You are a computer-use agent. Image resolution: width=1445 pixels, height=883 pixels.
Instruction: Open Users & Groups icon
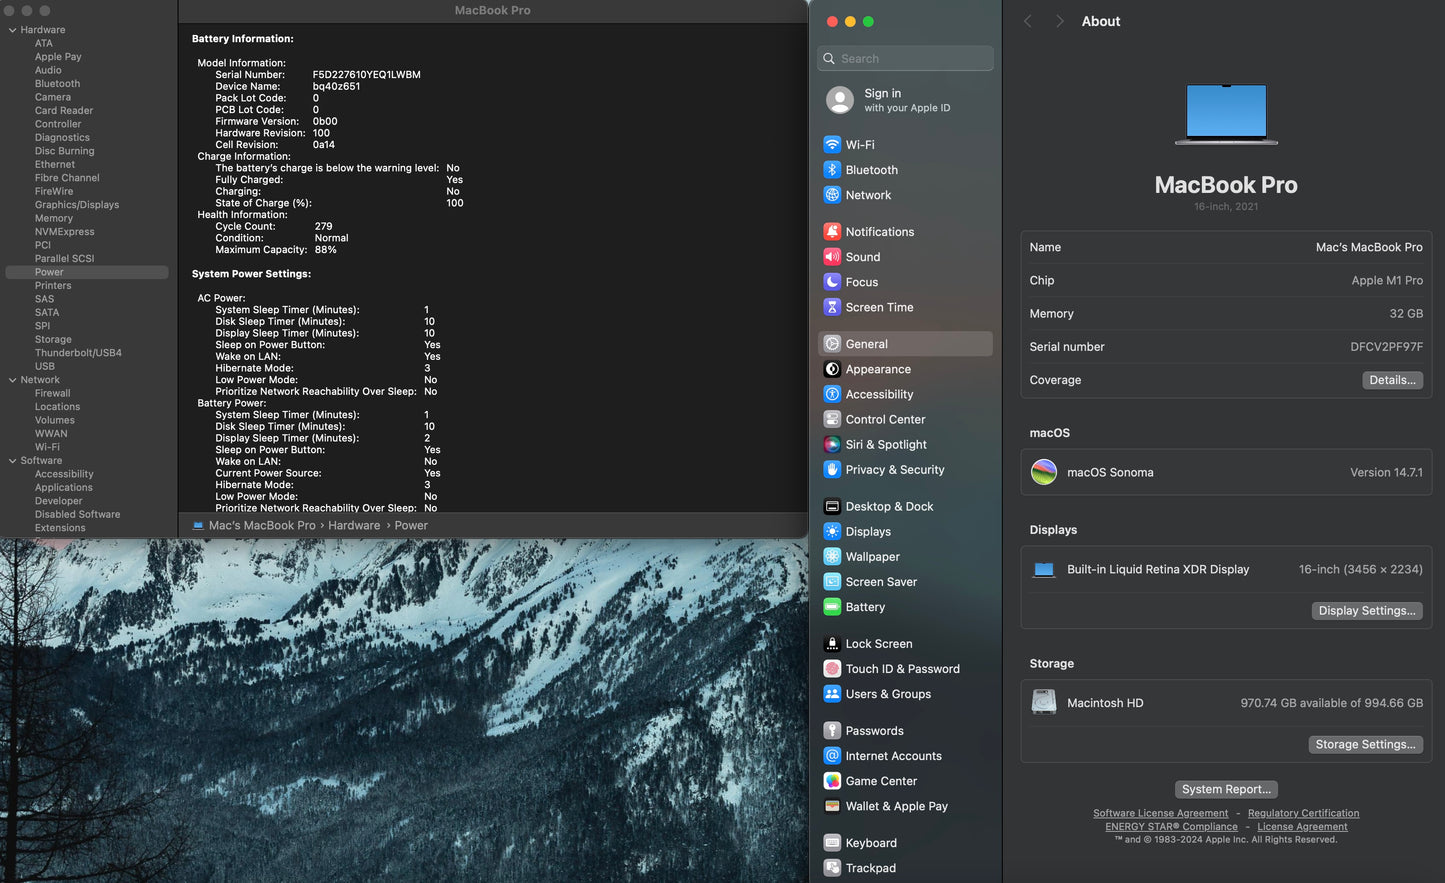[832, 693]
